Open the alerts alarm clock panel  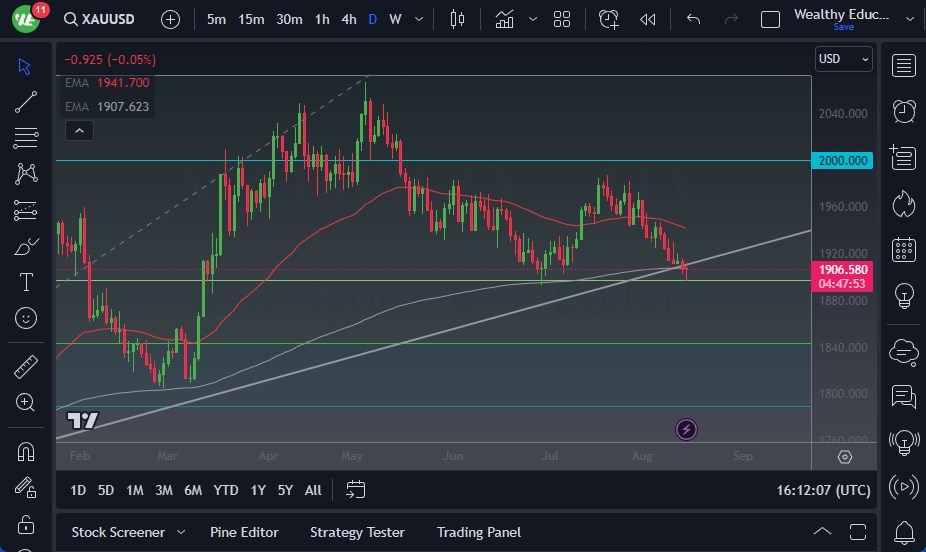(x=904, y=111)
